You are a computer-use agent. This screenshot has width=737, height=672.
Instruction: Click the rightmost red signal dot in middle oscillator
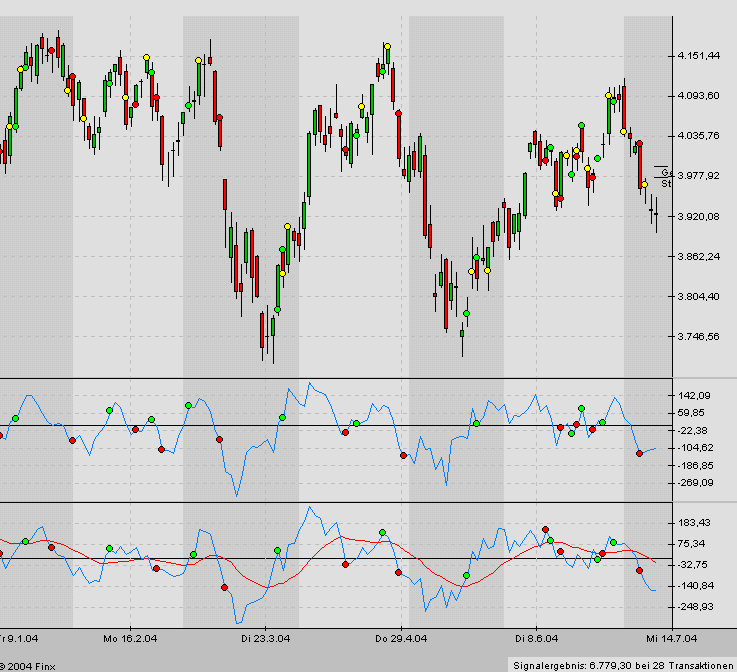tap(639, 454)
